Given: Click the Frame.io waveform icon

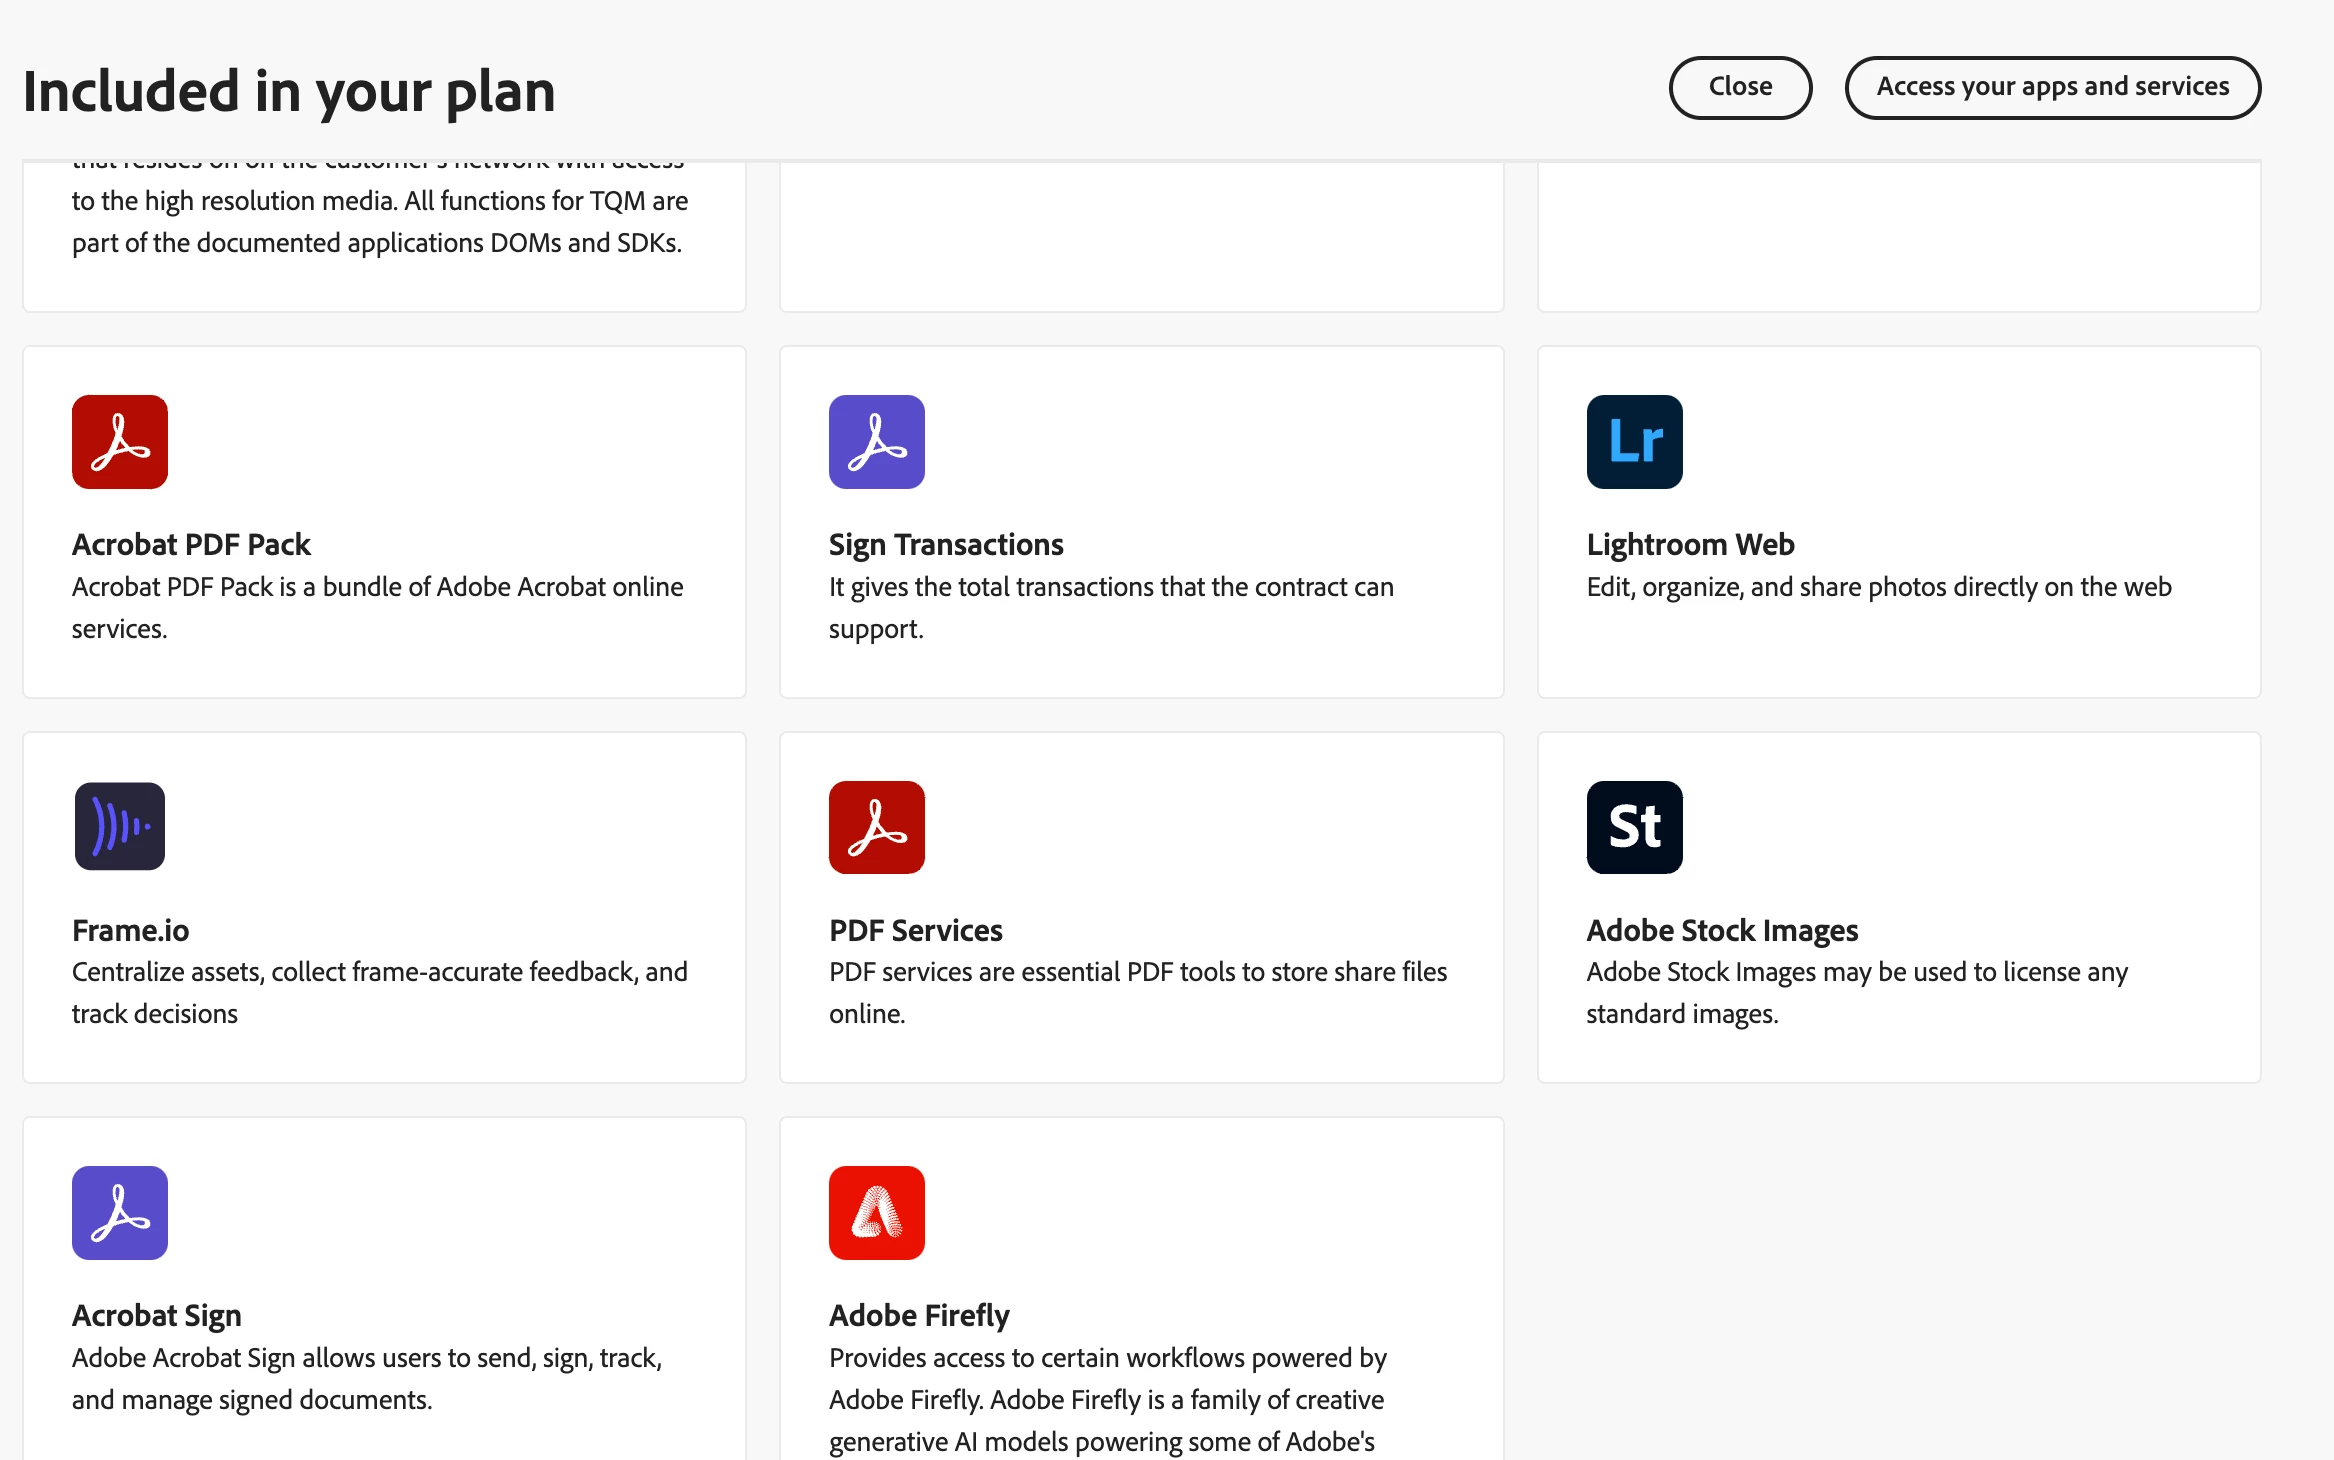Looking at the screenshot, I should [x=120, y=827].
